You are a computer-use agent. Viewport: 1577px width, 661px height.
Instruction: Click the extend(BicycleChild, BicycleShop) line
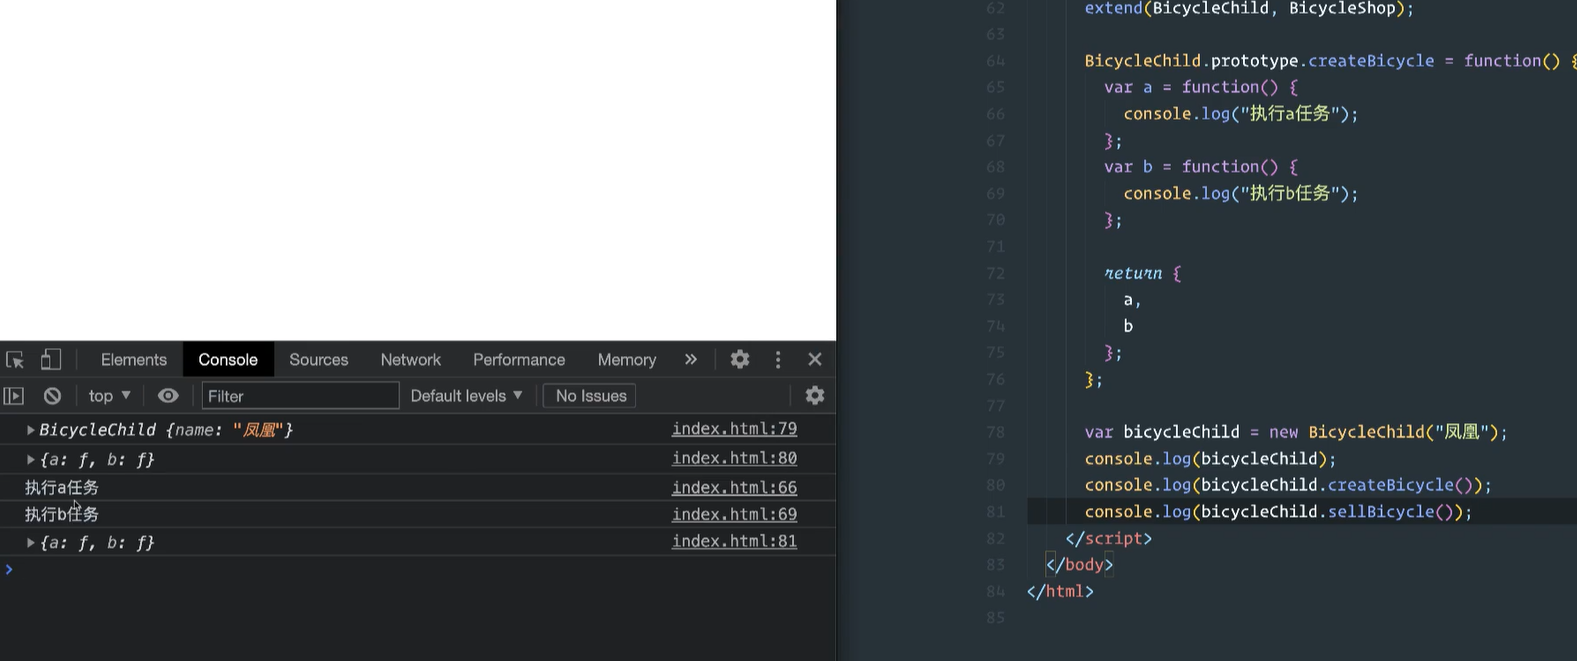coord(1249,9)
